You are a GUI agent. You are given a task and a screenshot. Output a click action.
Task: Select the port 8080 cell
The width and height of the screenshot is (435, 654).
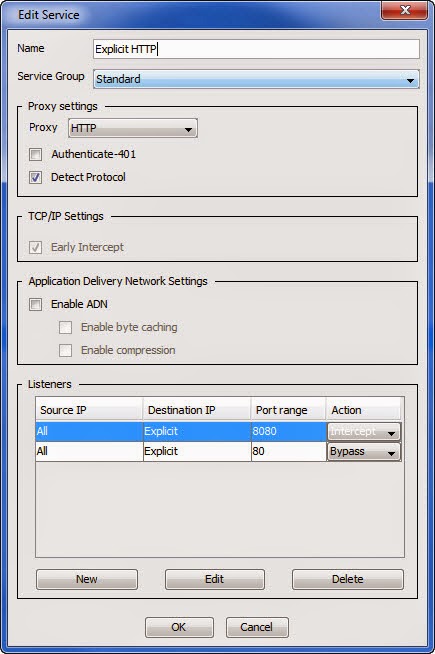tap(289, 431)
